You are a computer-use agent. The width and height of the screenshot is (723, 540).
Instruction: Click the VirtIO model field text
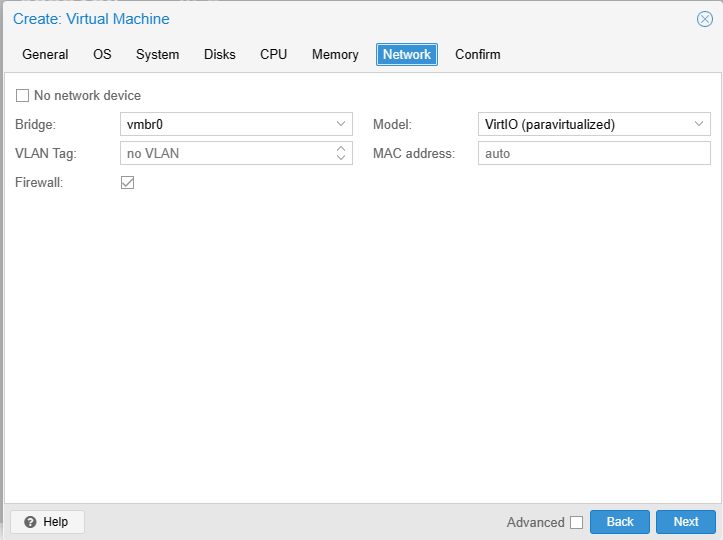pos(550,125)
